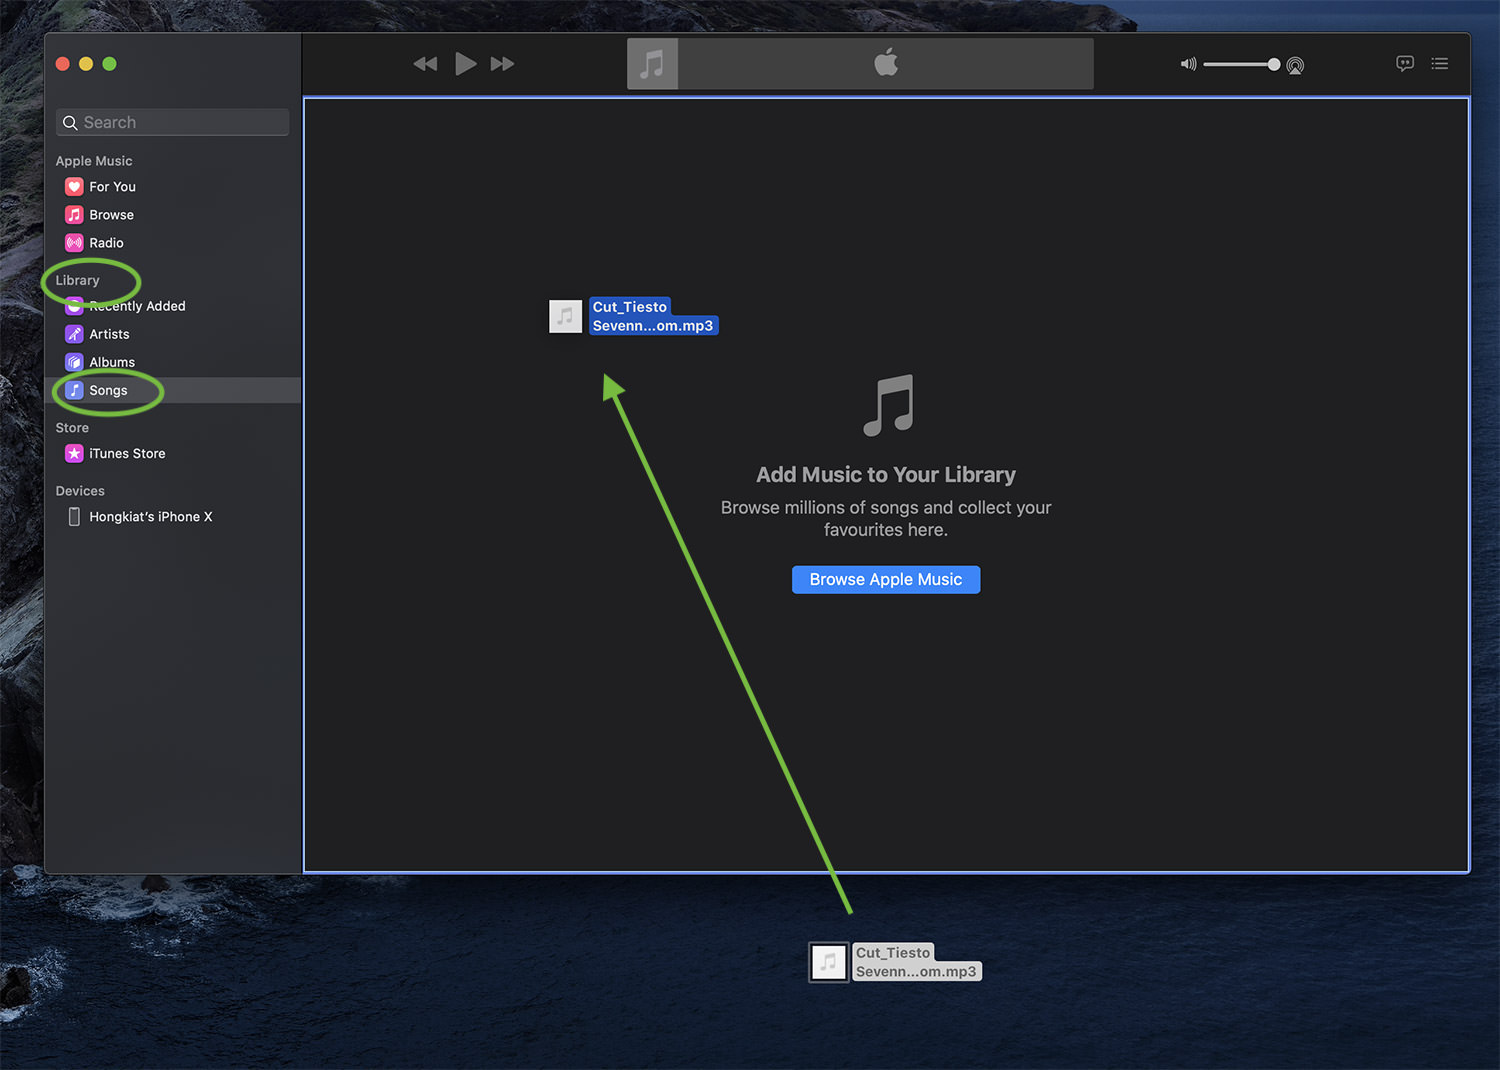
Task: Click the Radio broadcast icon
Action: point(74,243)
